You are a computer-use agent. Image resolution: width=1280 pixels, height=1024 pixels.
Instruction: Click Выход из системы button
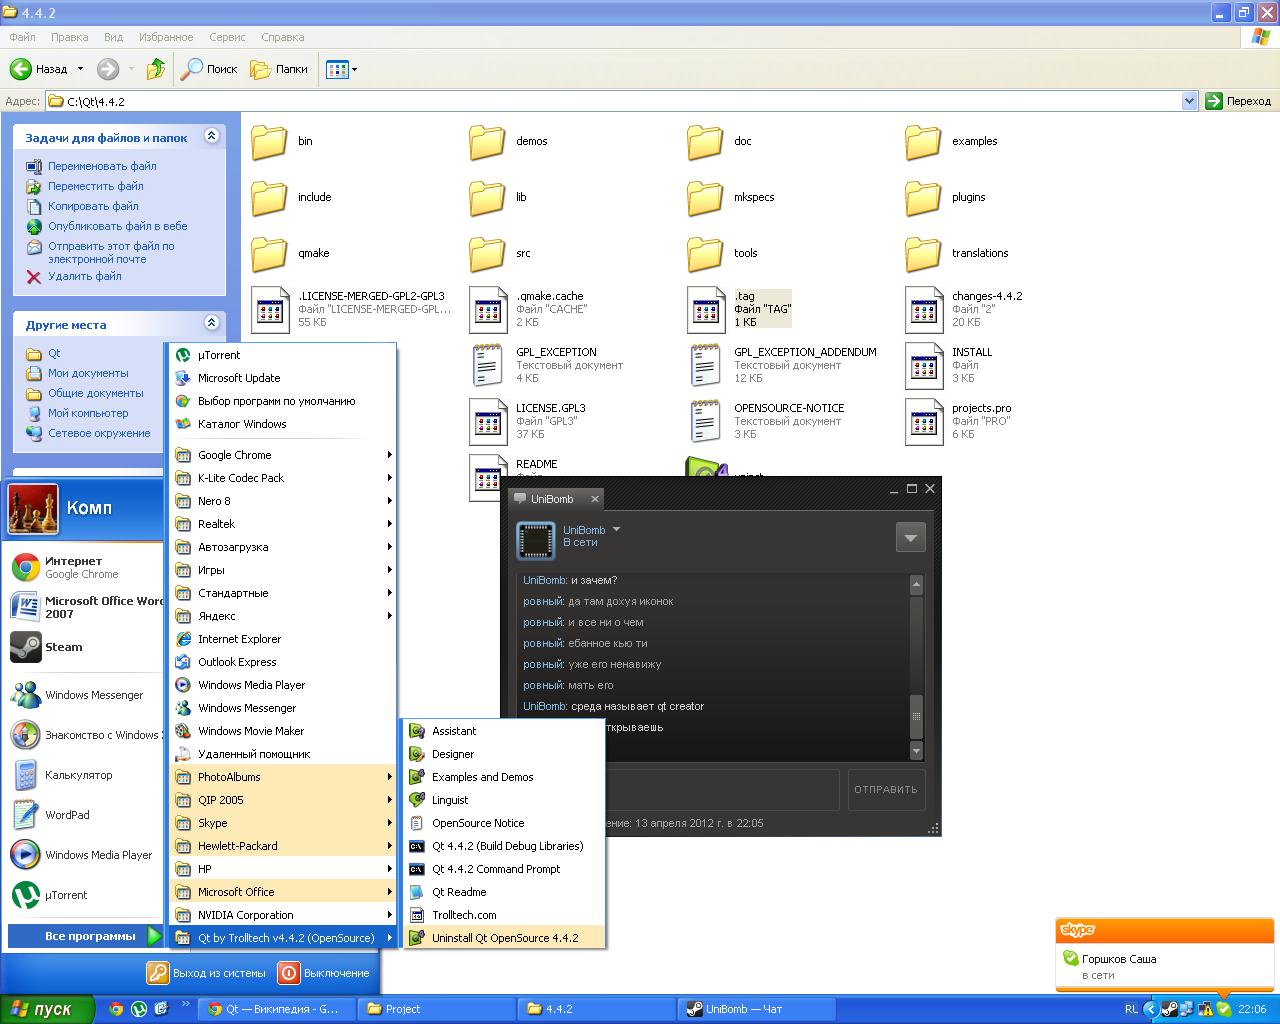(207, 973)
